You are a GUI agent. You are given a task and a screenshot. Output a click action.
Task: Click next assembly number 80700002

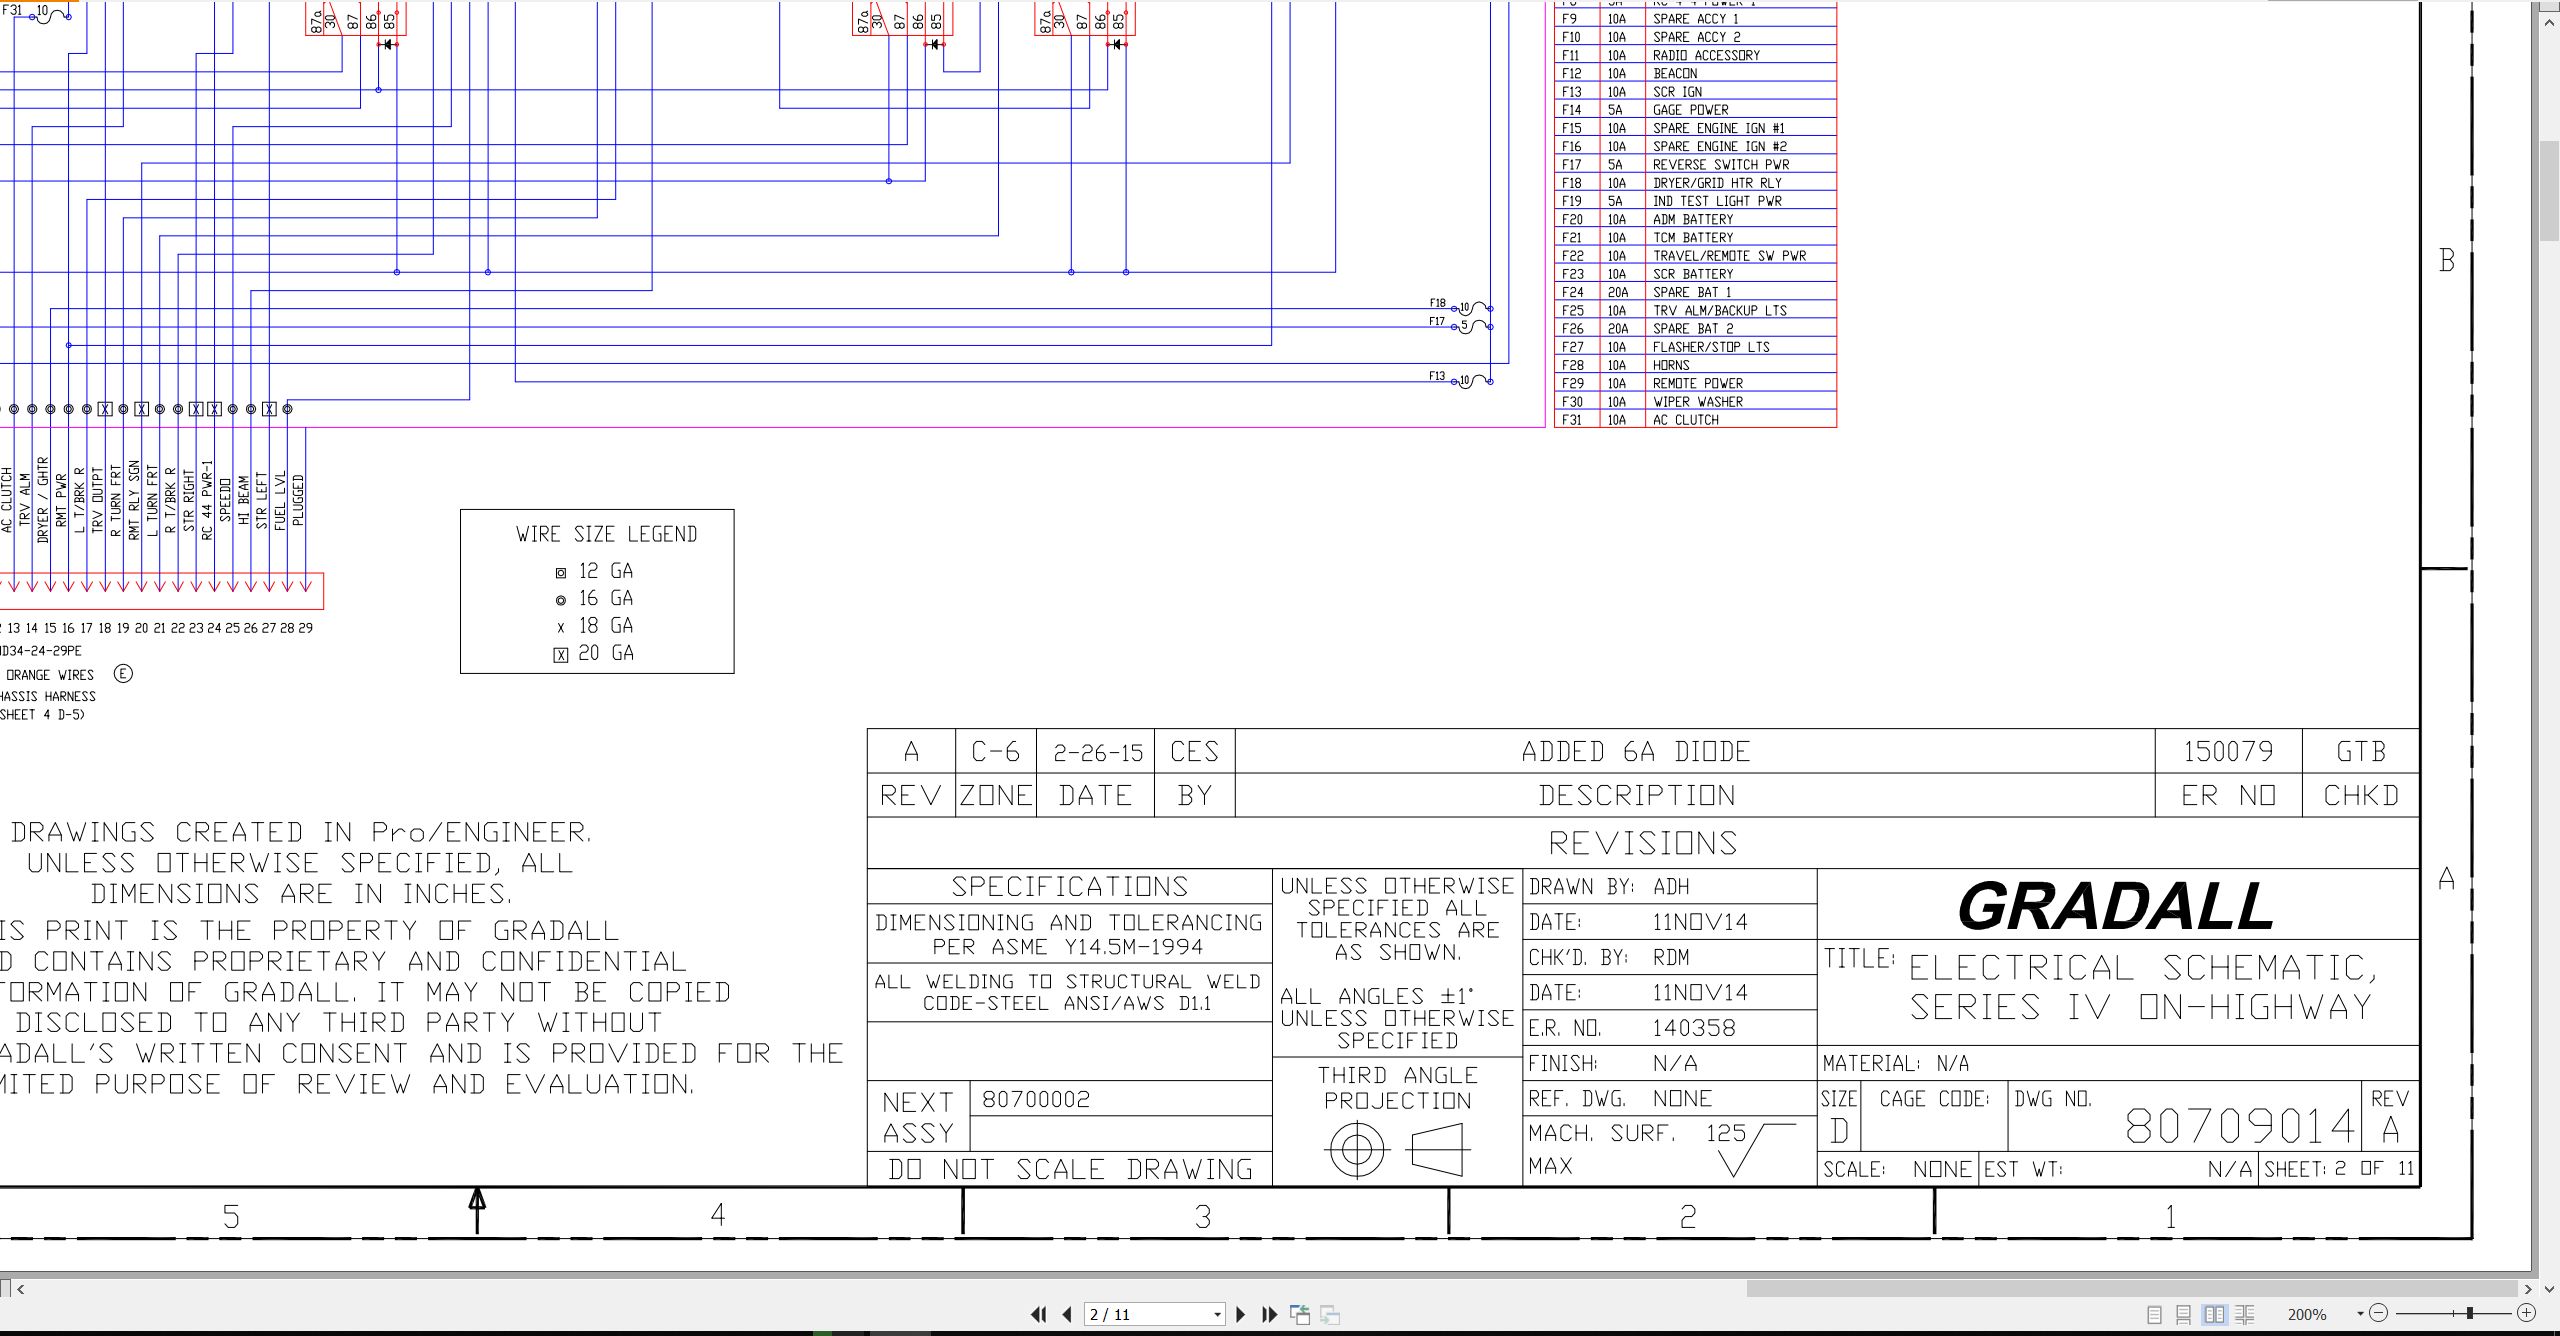(x=1036, y=1099)
